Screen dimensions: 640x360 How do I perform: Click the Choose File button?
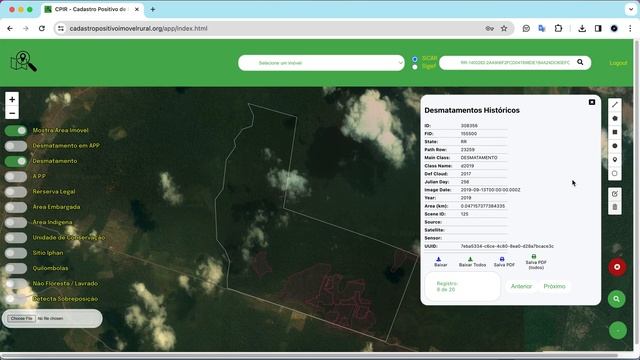21,318
